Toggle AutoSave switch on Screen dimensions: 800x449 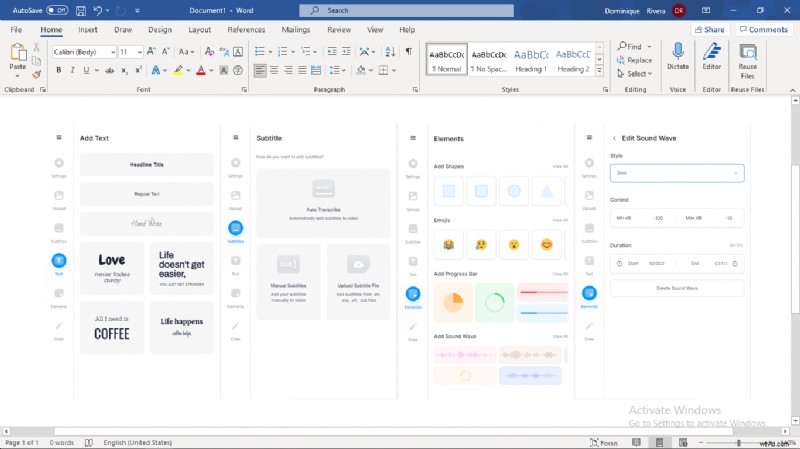click(x=57, y=10)
